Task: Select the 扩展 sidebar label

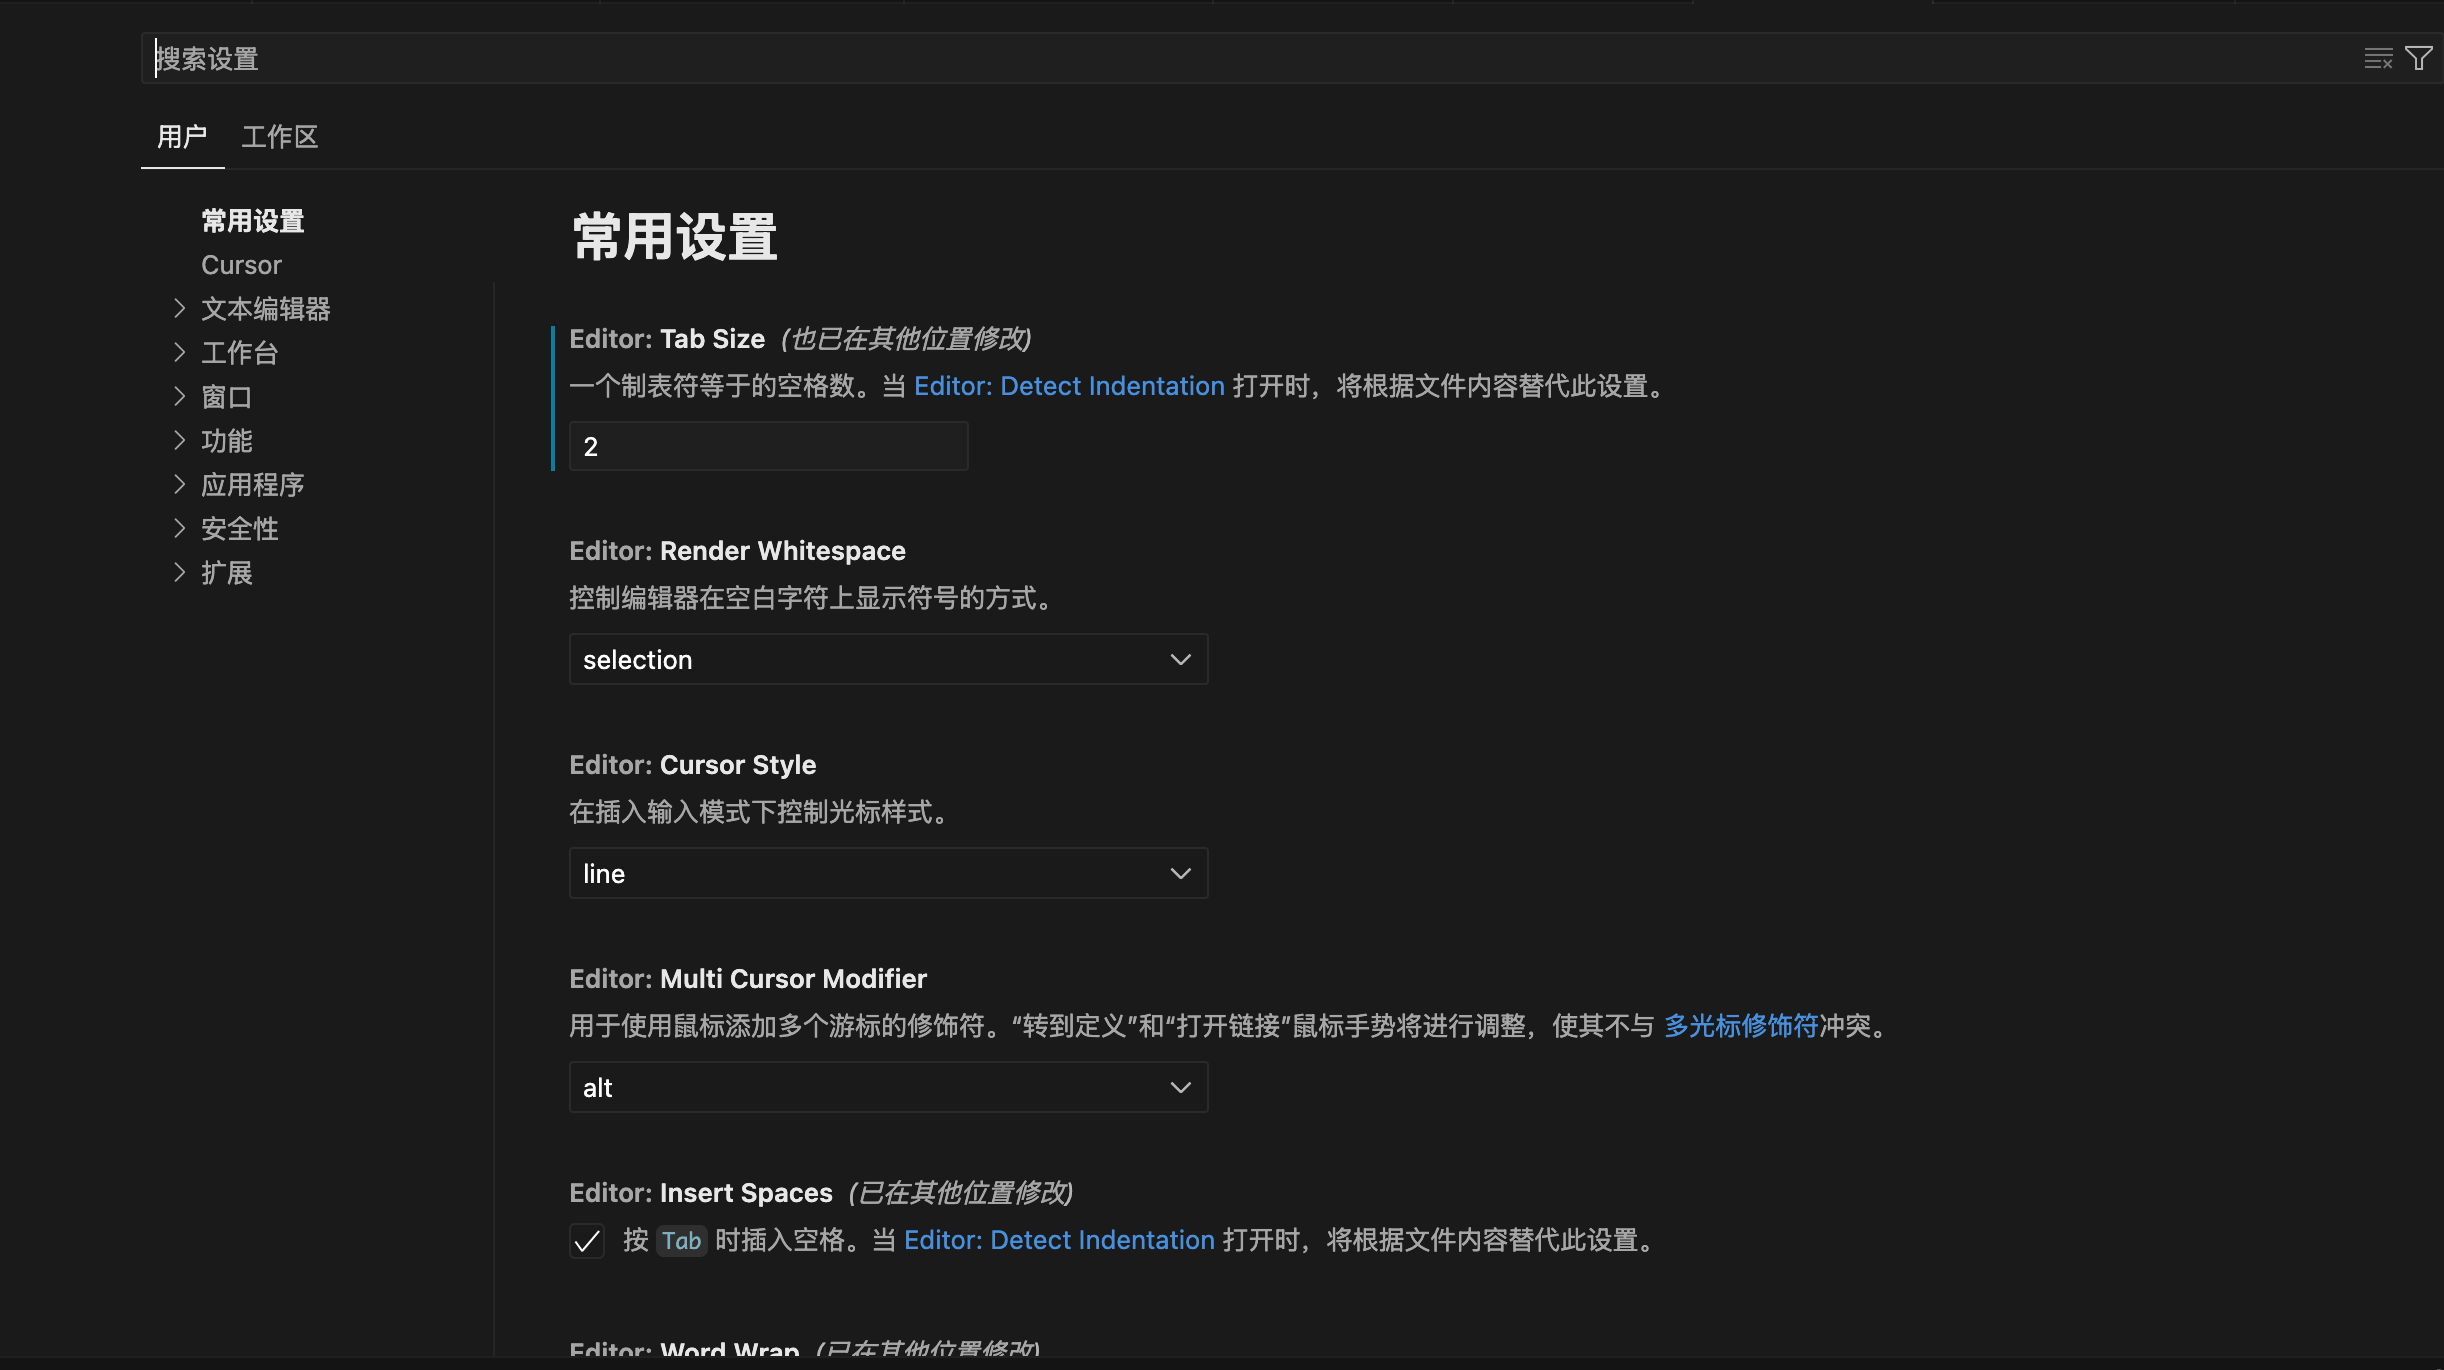Action: click(227, 573)
